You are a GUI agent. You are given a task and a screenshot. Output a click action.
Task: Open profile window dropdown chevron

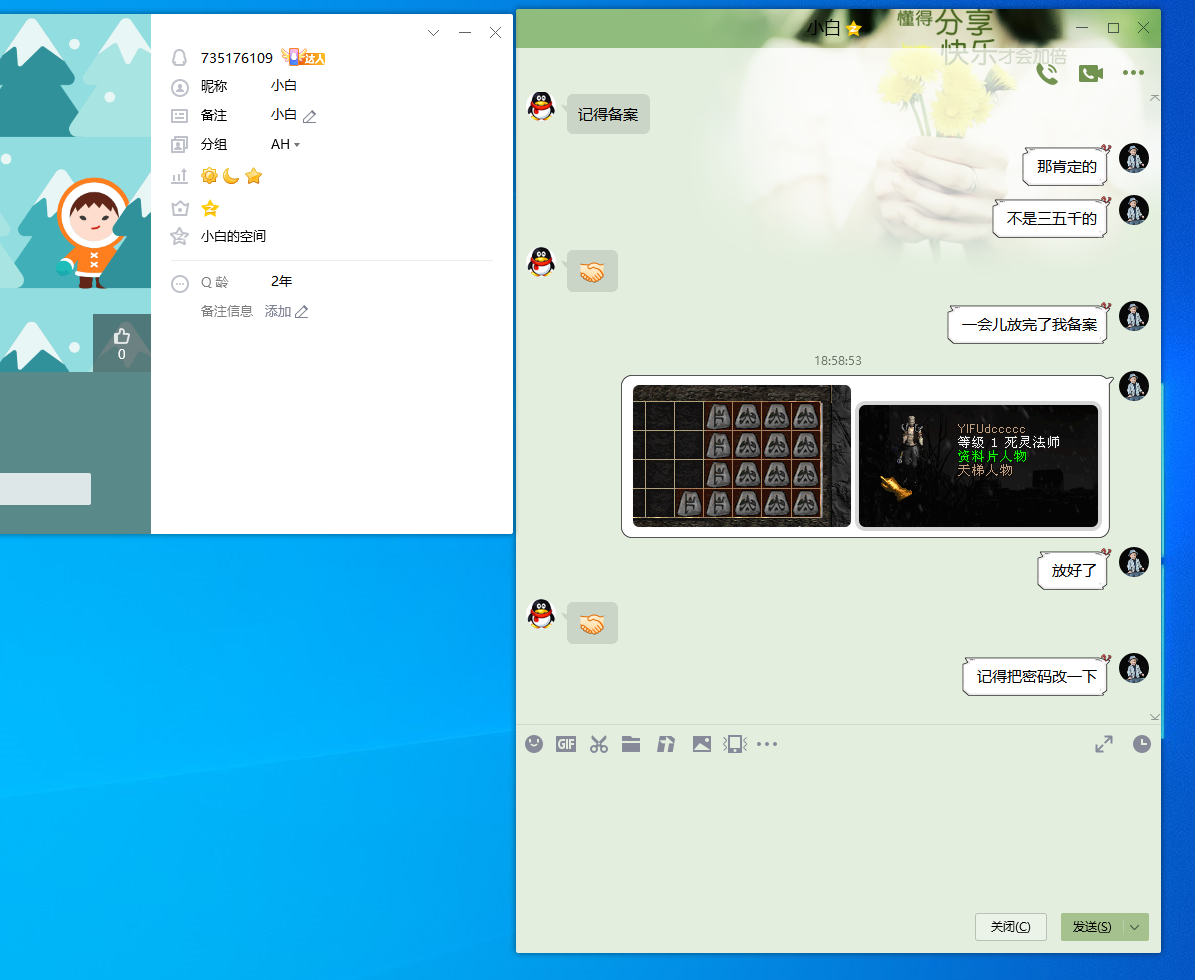[433, 33]
